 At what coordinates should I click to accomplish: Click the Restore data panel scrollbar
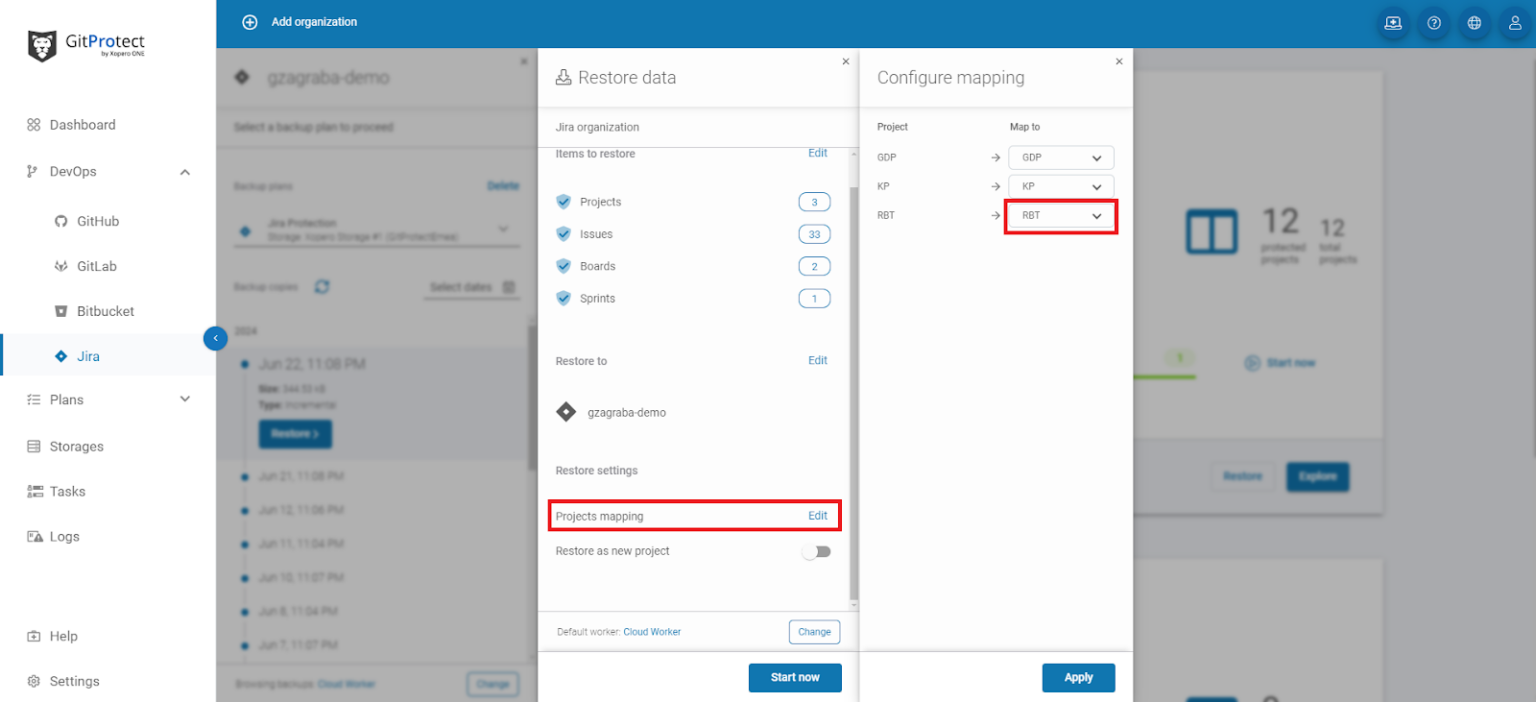[x=853, y=395]
